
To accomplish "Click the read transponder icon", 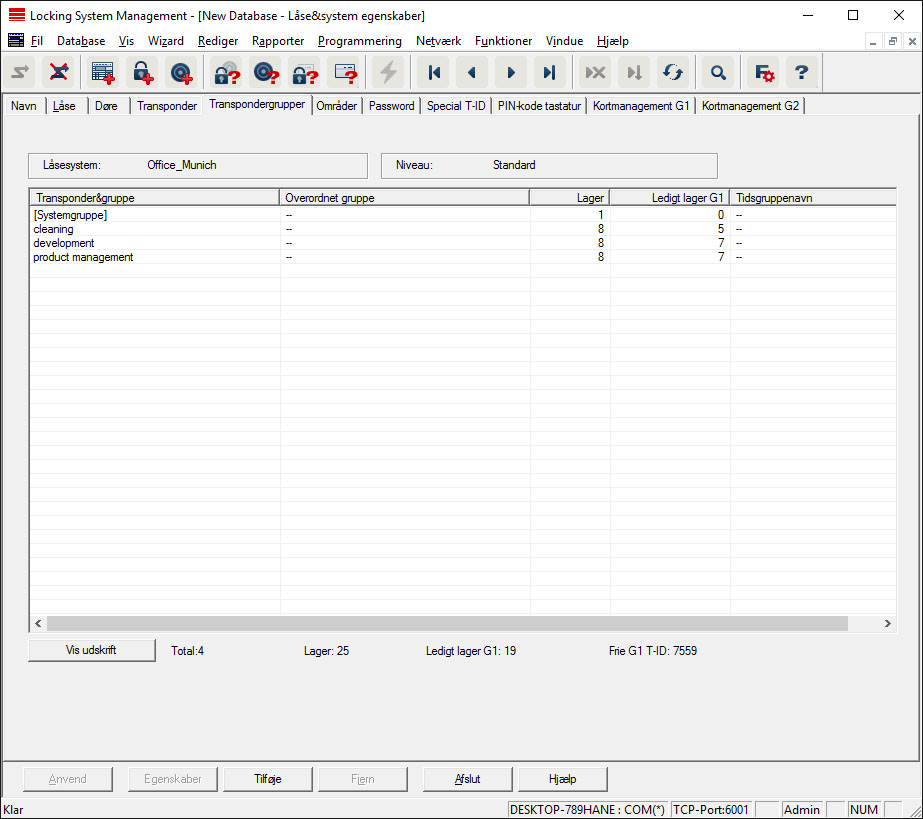I will (x=265, y=72).
